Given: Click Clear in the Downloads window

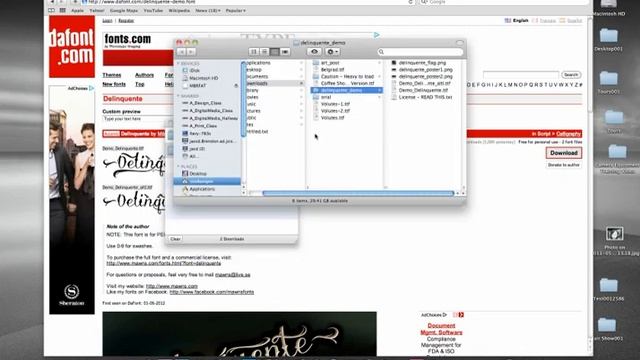Looking at the screenshot, I should point(176,239).
